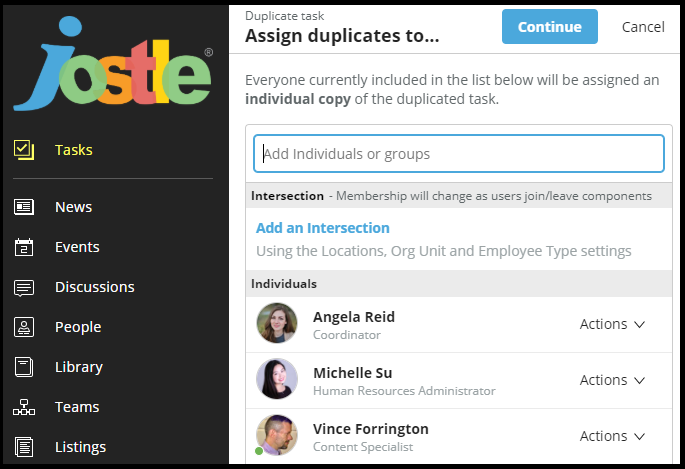Click the Events calendar icon

tap(24, 247)
